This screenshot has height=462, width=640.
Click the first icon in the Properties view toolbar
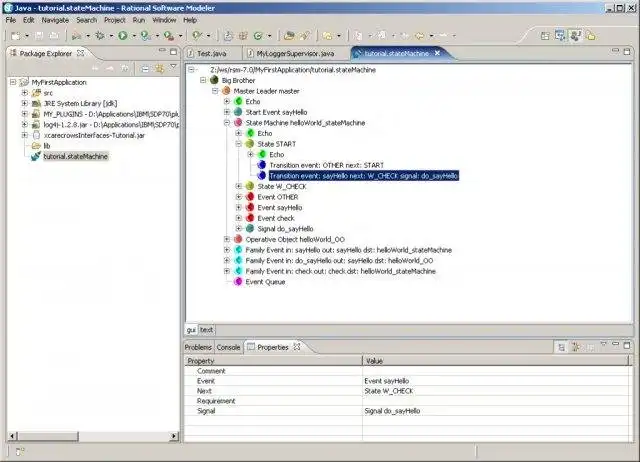pos(561,347)
